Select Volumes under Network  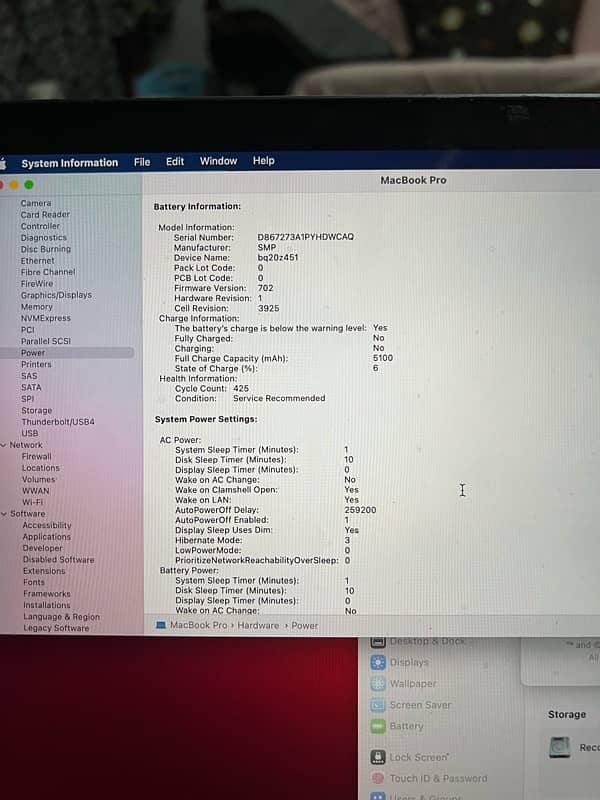click(x=38, y=480)
